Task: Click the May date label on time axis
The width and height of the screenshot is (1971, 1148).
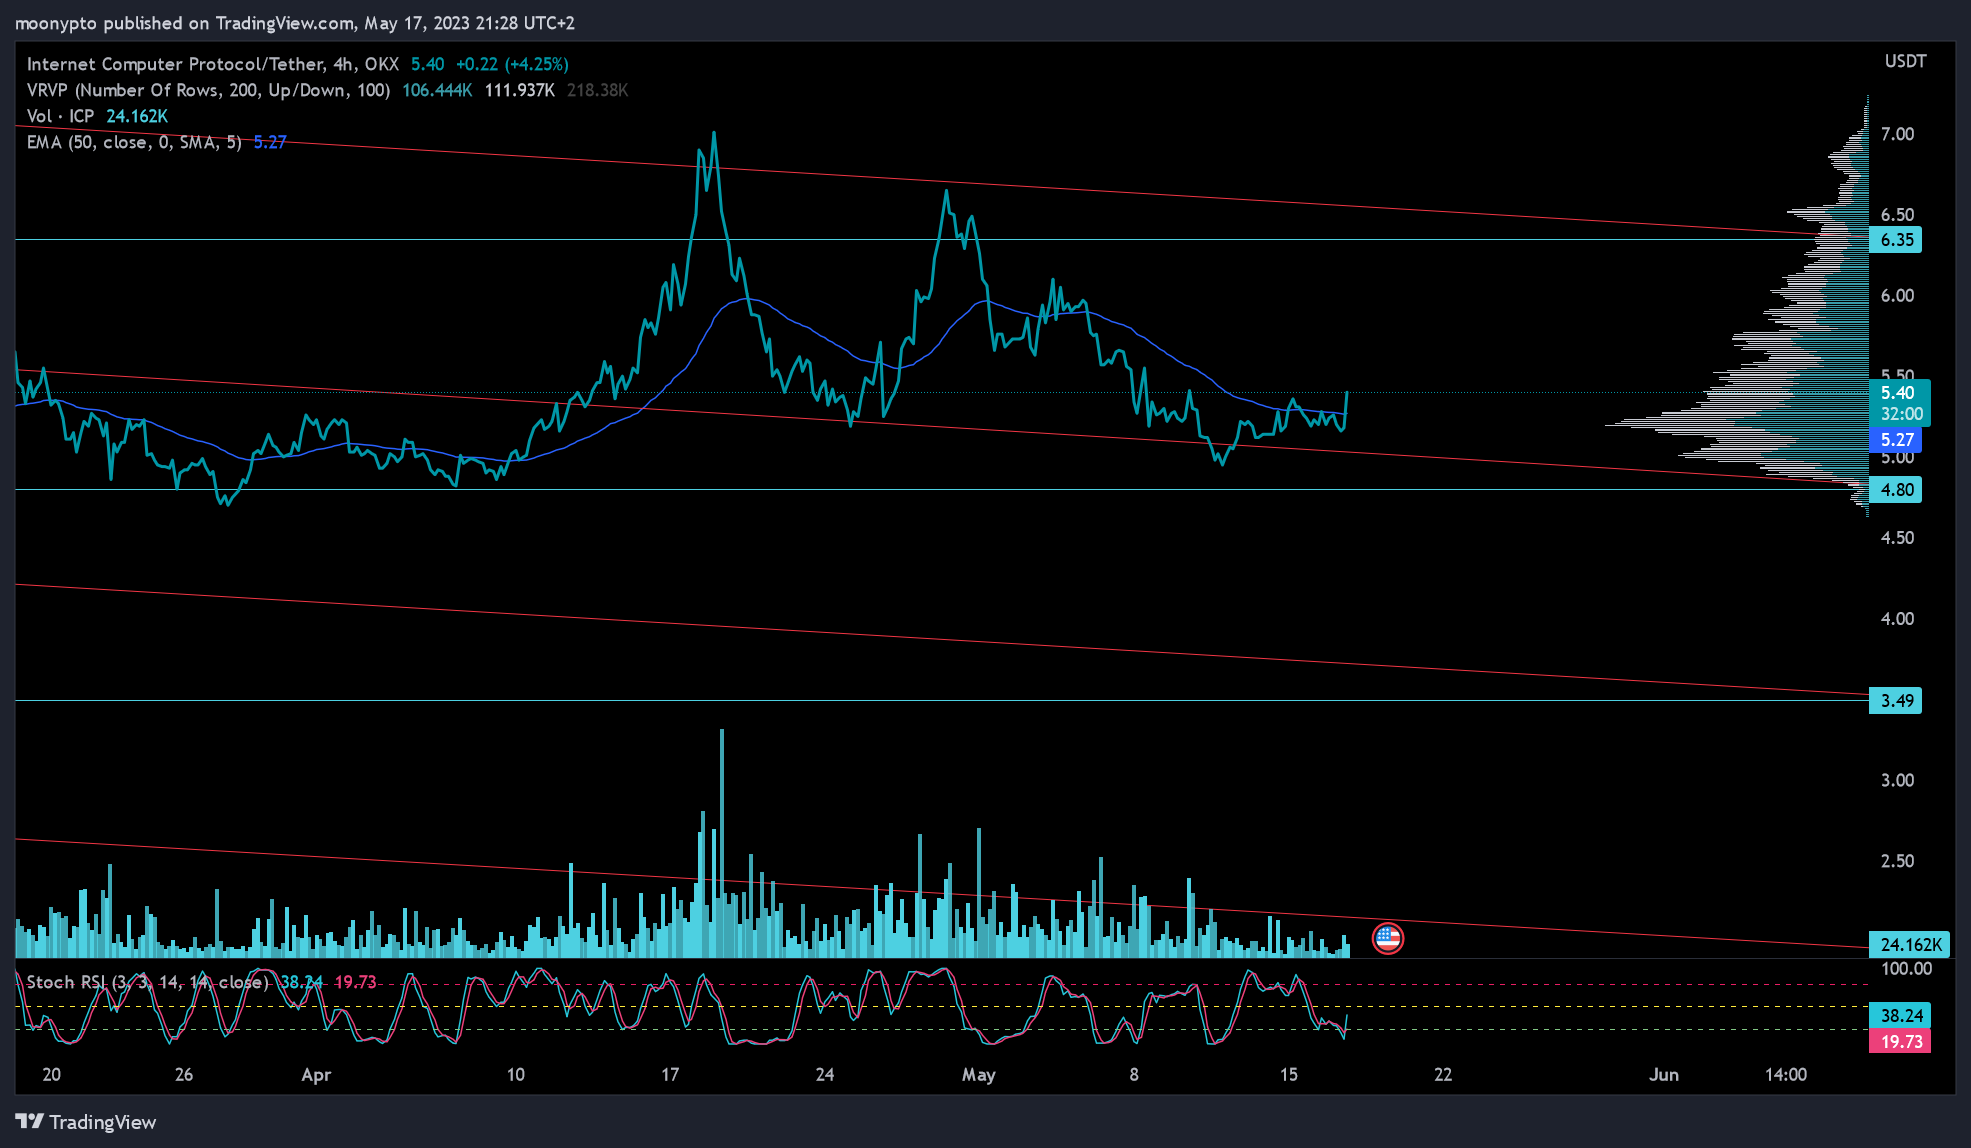Action: (978, 1075)
